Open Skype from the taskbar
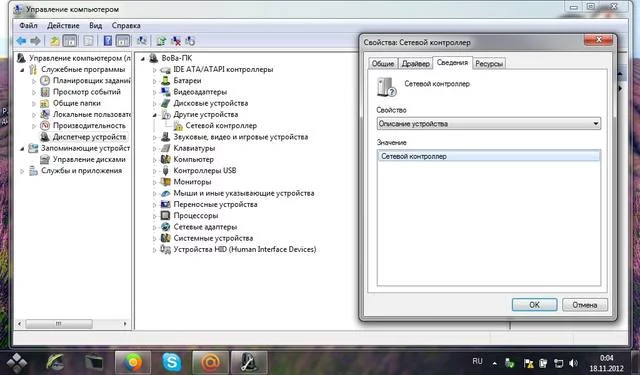 171,362
